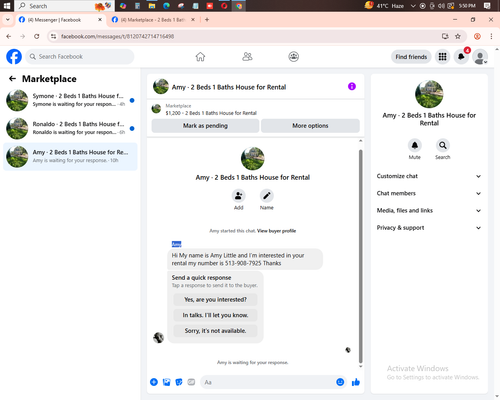Close the Messenger | Facebook tab
The height and width of the screenshot is (400, 500).
pos(100,20)
